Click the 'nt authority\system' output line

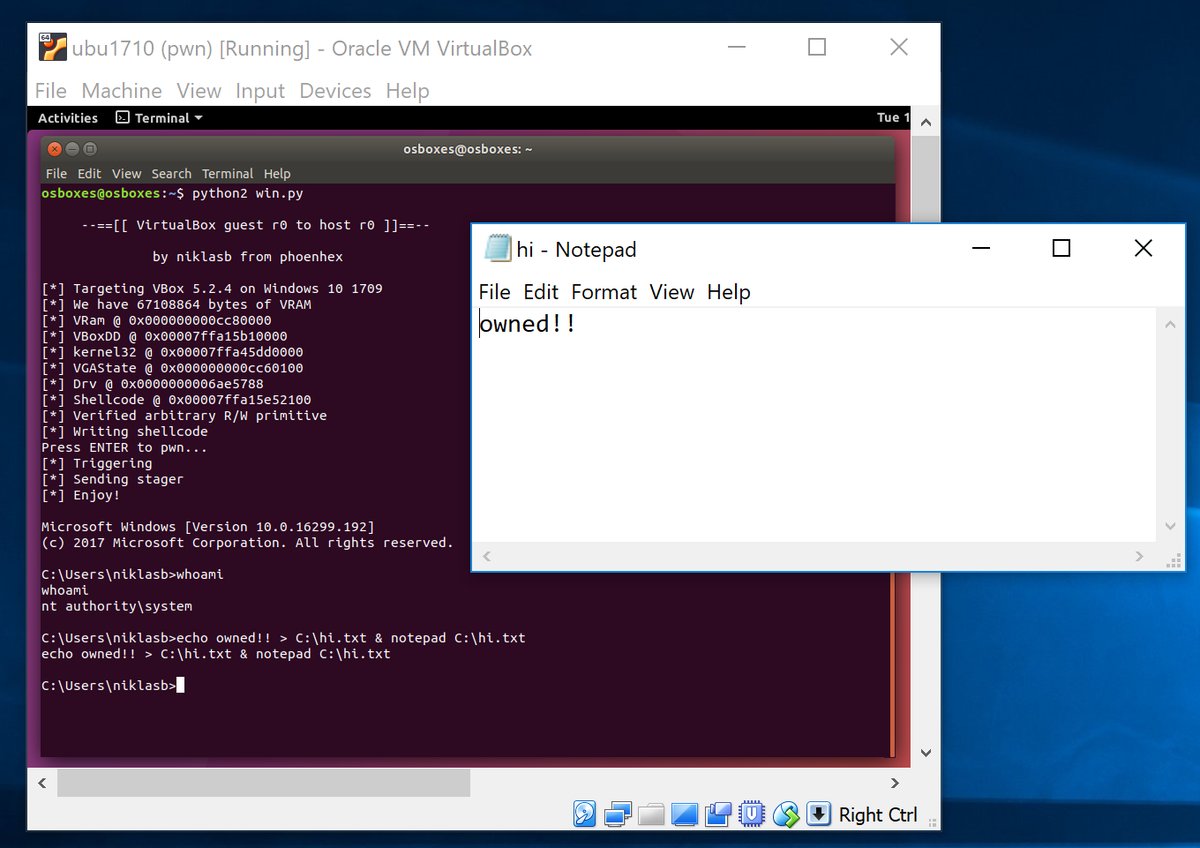pos(117,606)
